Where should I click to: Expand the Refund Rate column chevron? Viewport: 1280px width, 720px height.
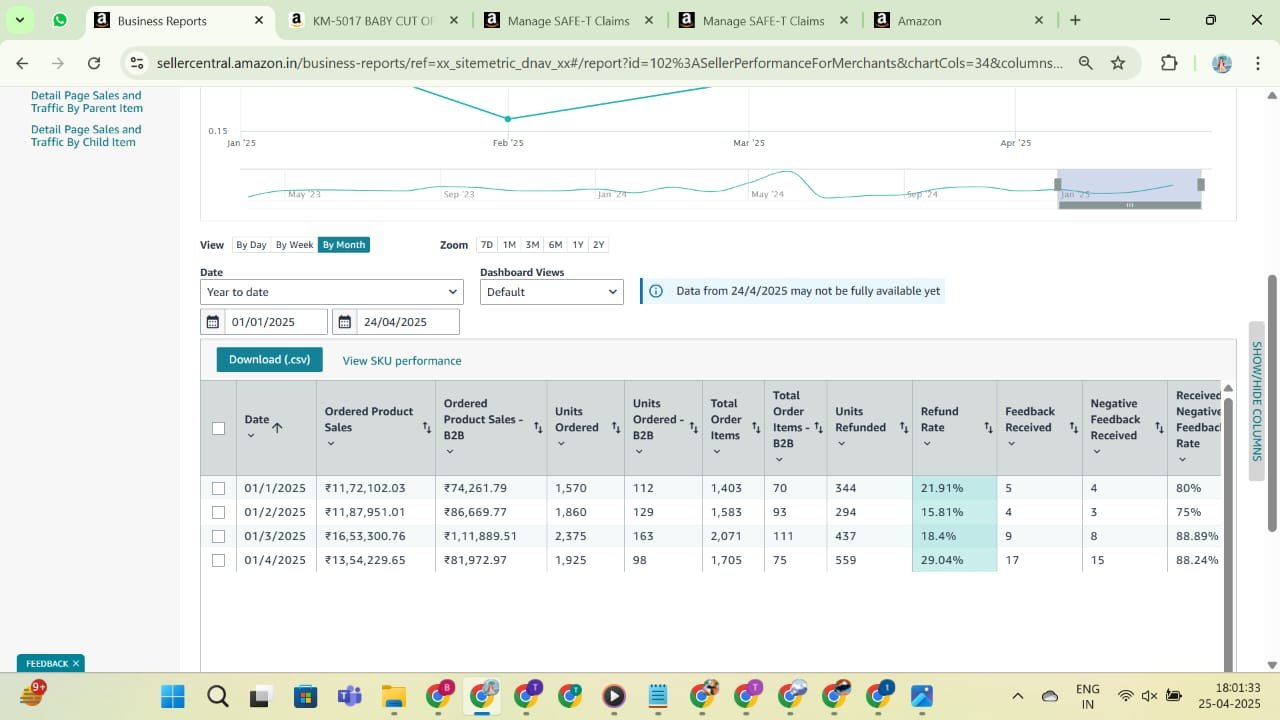pyautogui.click(x=927, y=444)
